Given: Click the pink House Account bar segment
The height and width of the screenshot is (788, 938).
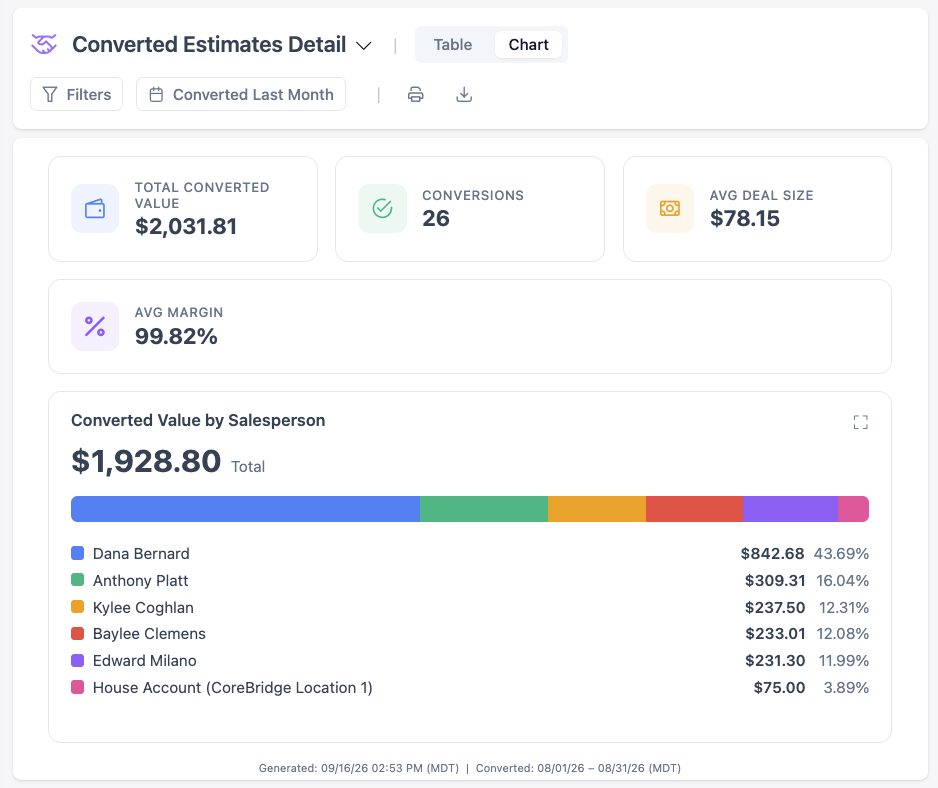Looking at the screenshot, I should click(854, 509).
